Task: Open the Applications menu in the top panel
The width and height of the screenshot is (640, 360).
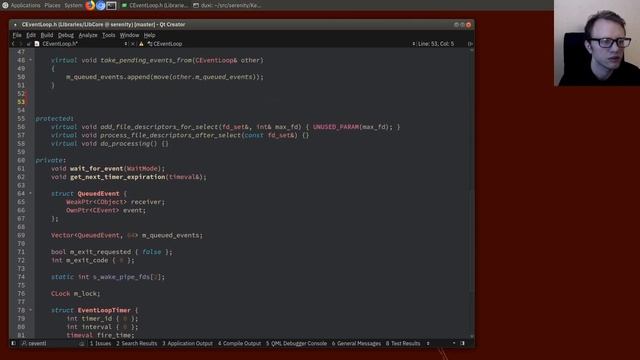Action: (25, 5)
